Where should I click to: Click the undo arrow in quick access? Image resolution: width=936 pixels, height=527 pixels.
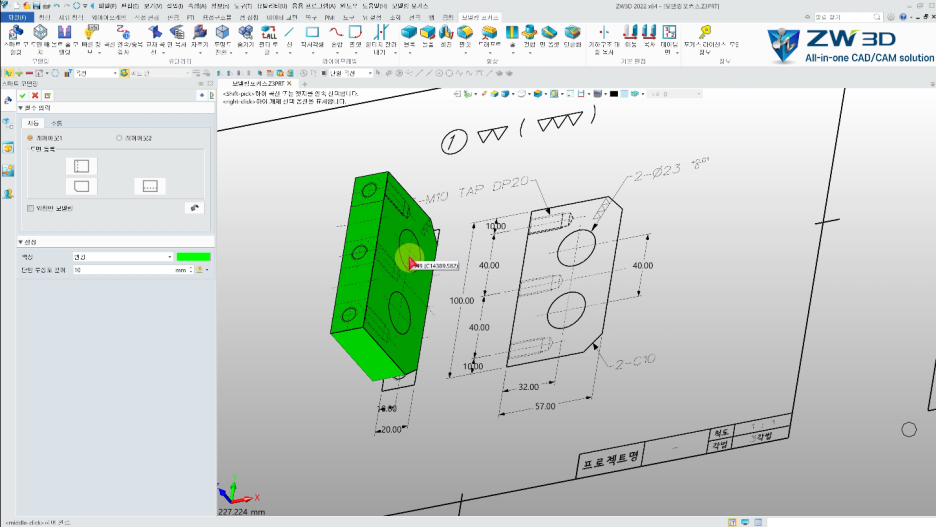[56, 6]
